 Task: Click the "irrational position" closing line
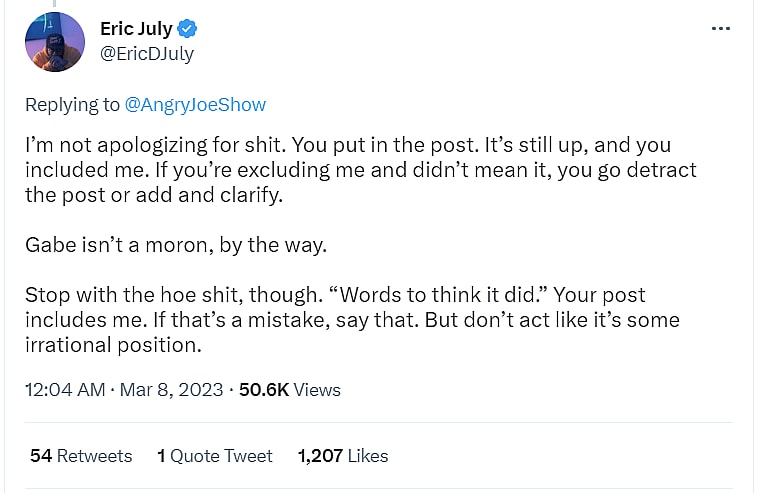113,346
